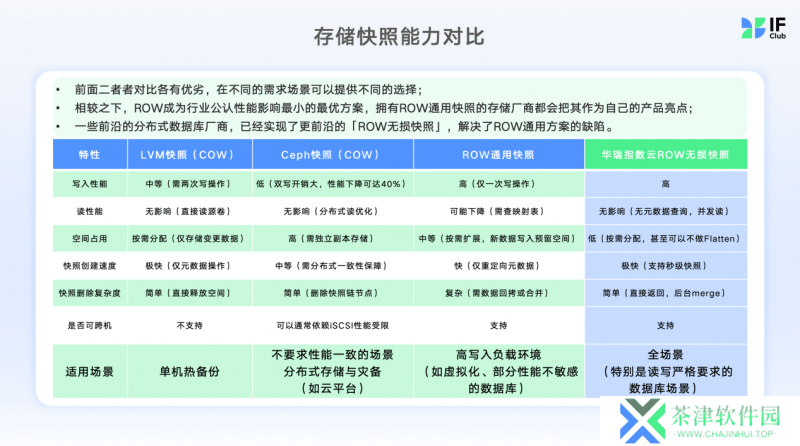Select the bullet starting '一些前沿的分布式数据库厂商'
The width and height of the screenshot is (800, 446).
(x=344, y=127)
